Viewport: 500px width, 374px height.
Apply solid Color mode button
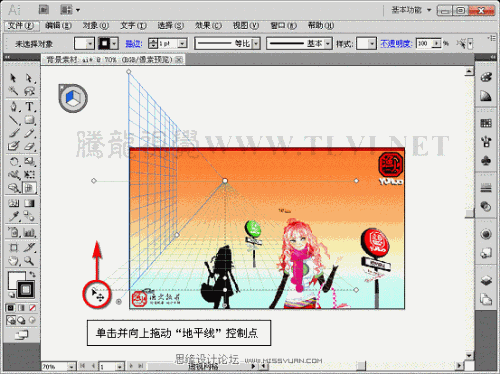11,308
